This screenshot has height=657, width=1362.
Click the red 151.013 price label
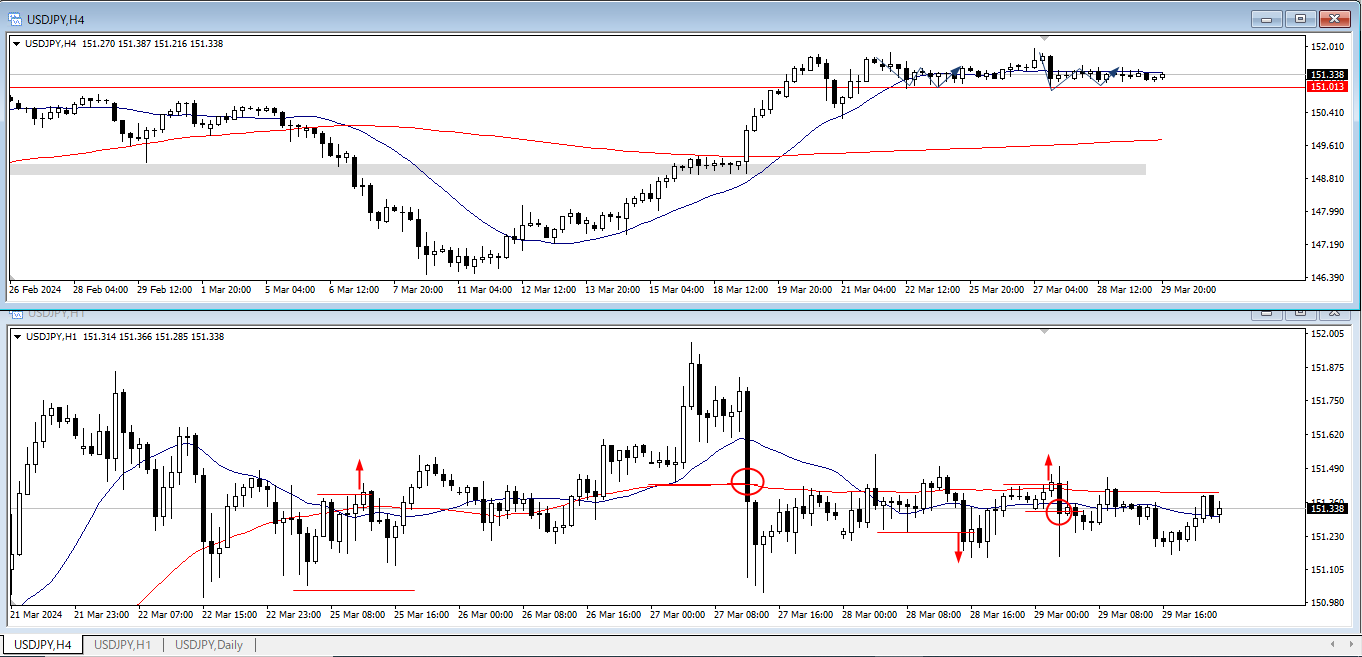point(1326,87)
